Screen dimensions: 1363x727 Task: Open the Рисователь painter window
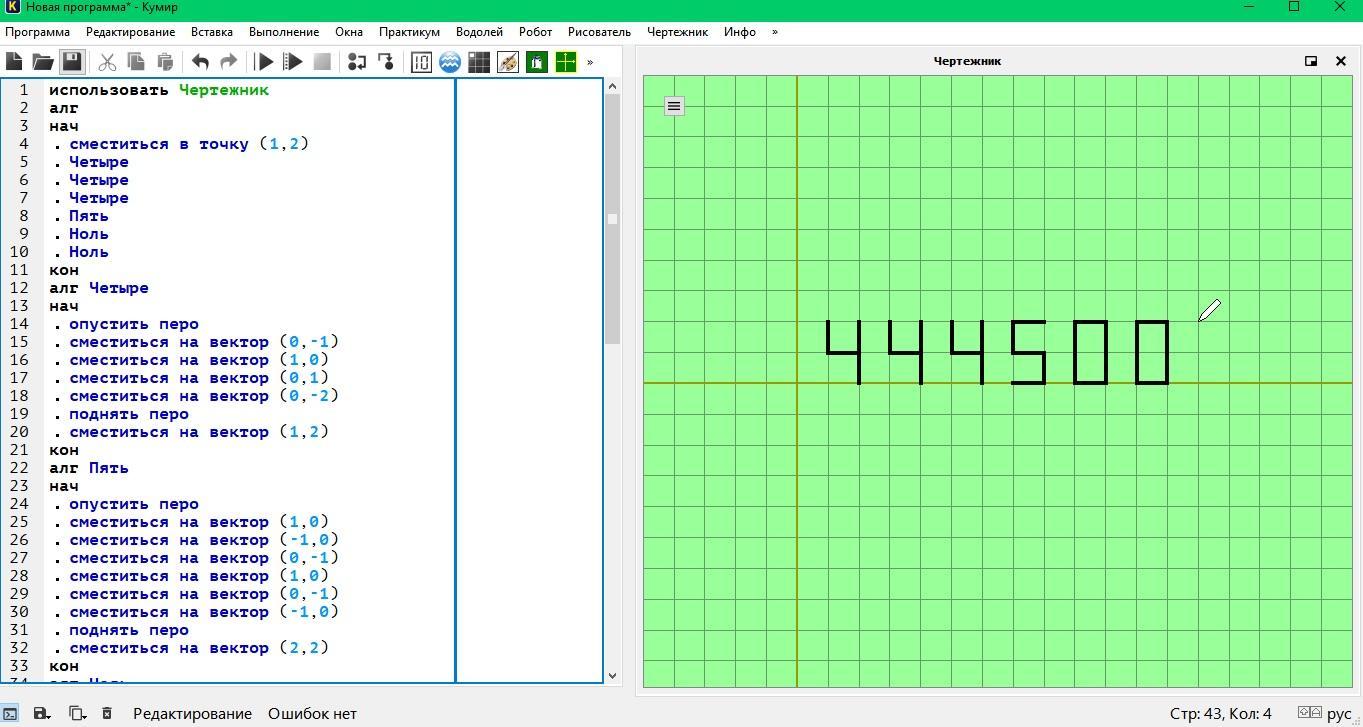point(508,62)
